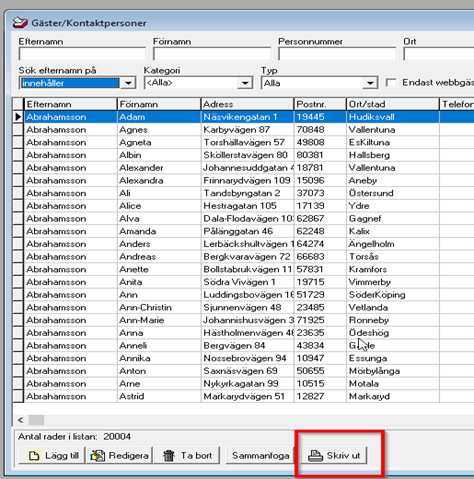Sort by Efternamn column header

pos(70,104)
